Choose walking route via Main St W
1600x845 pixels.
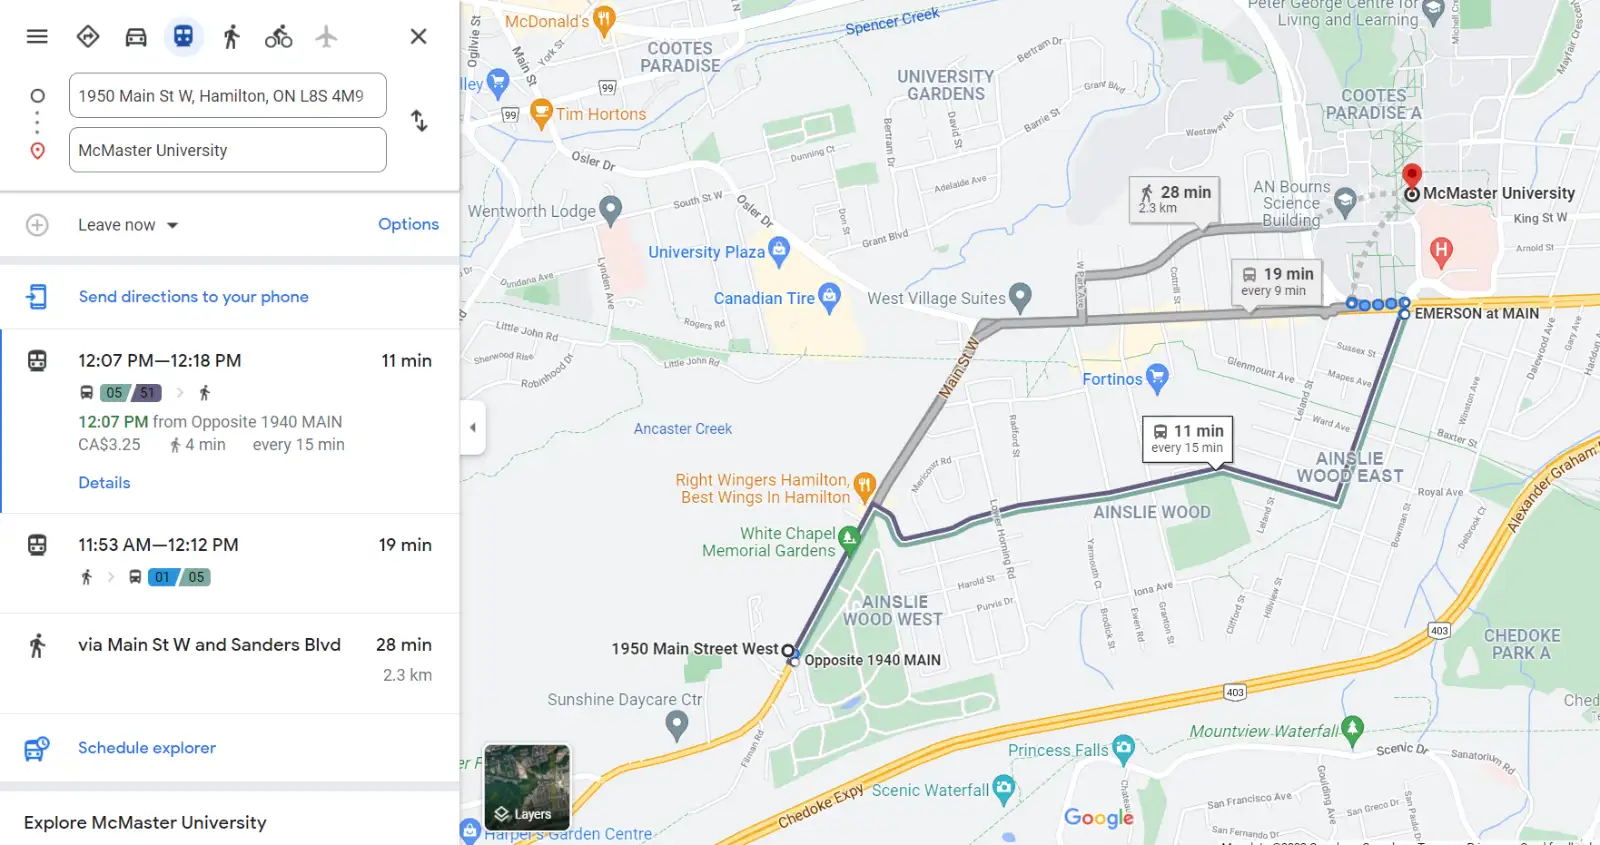230,663
